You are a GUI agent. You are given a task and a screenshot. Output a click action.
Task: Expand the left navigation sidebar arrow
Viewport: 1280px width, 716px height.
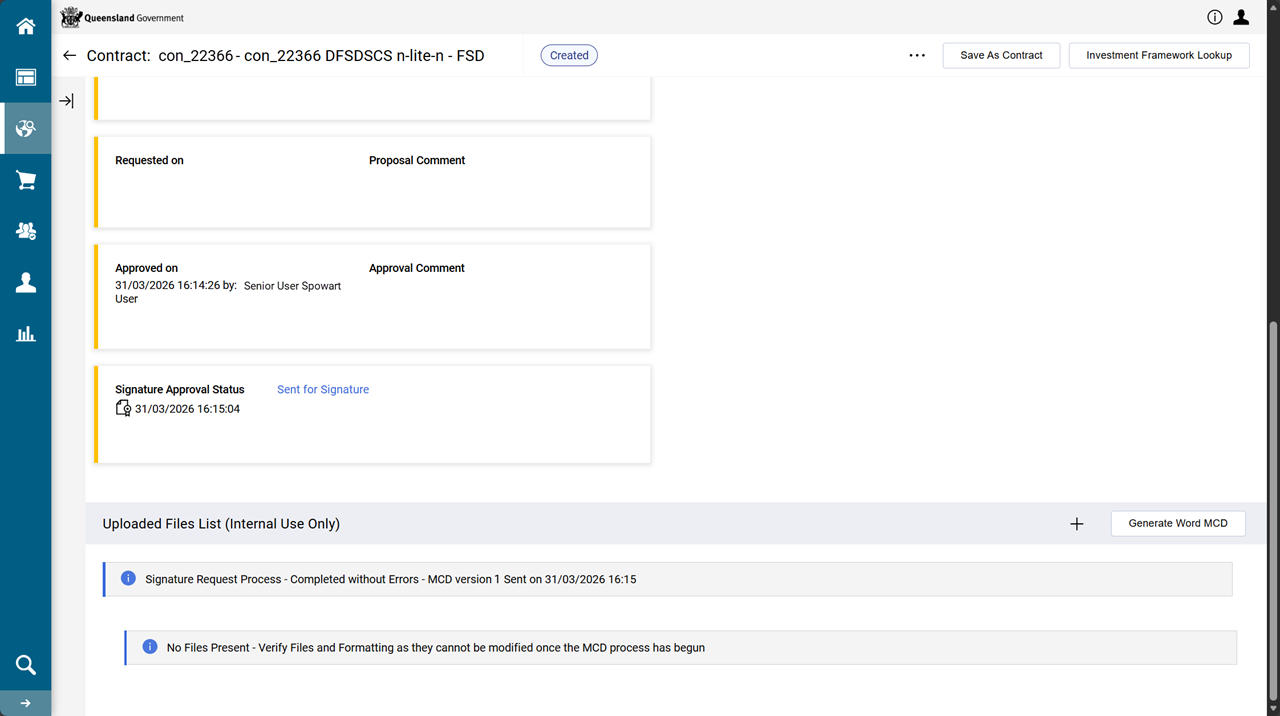(x=26, y=703)
